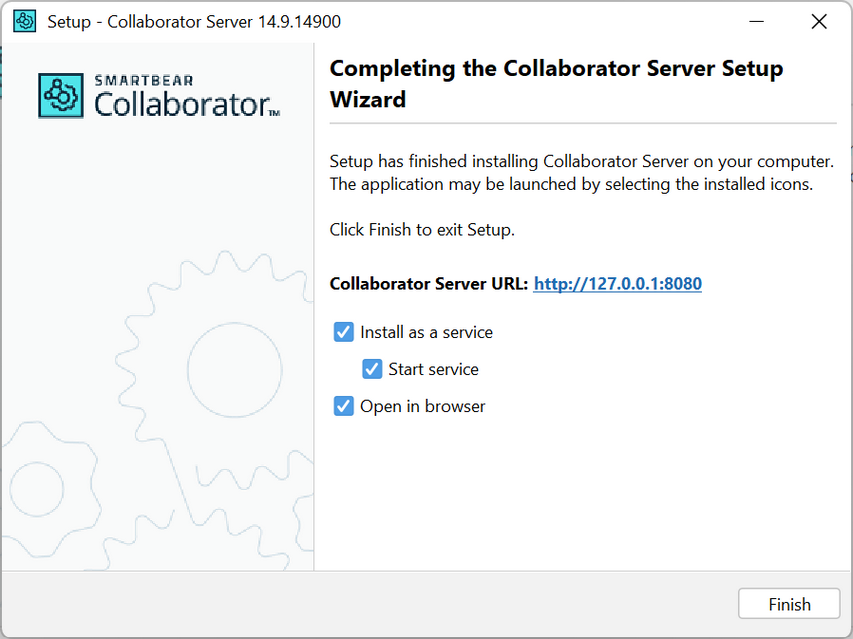Click the Finish button
853x639 pixels.
click(789, 604)
